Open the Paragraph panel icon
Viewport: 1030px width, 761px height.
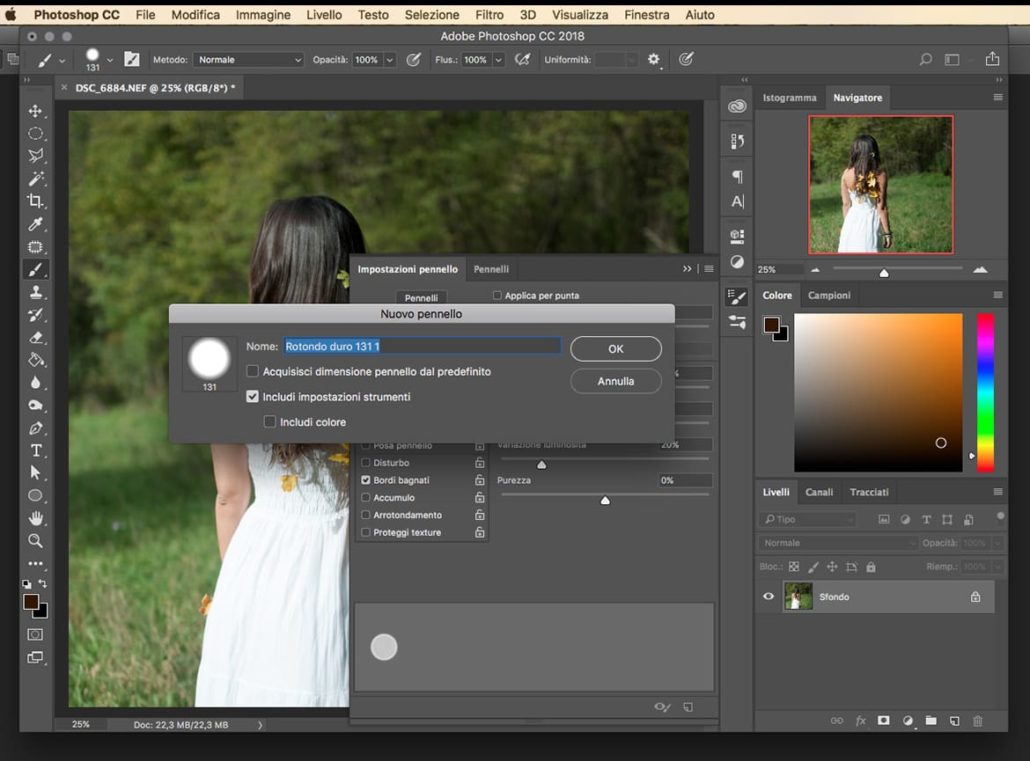tap(737, 176)
